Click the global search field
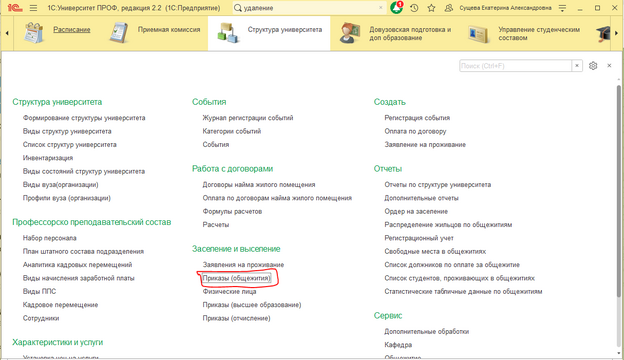Image resolution: width=624 pixels, height=360 pixels. click(309, 8)
